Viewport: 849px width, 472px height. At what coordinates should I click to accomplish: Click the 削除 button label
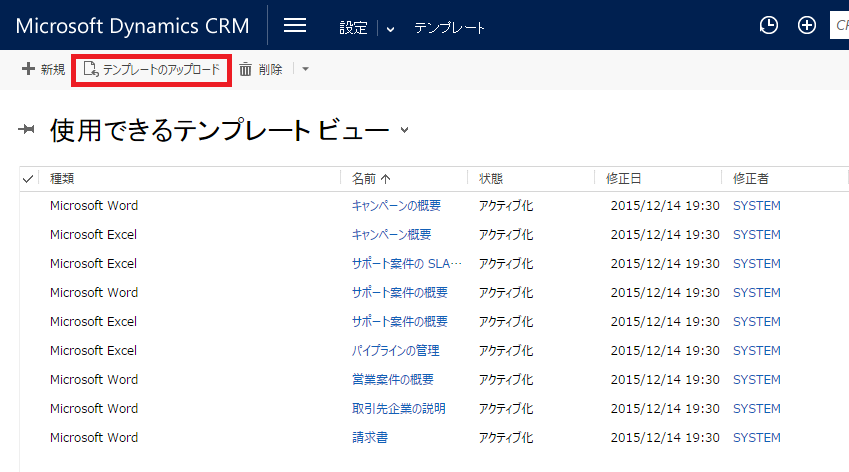tap(271, 69)
